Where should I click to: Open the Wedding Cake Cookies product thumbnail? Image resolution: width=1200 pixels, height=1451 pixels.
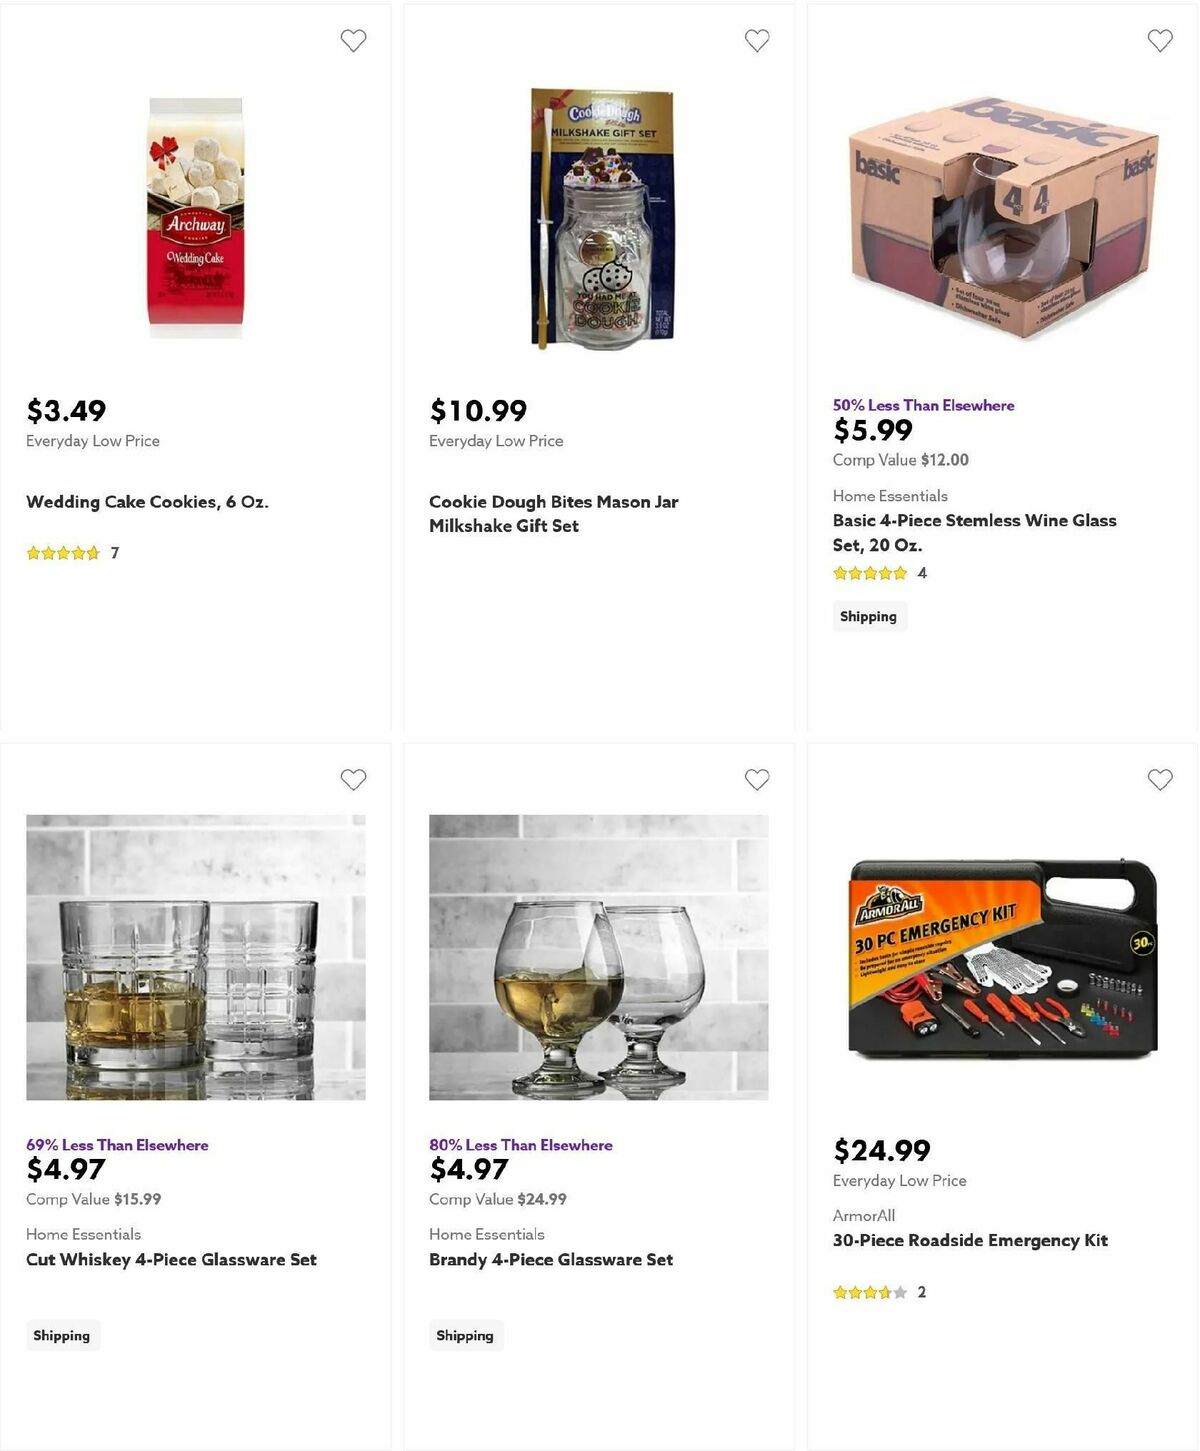pos(197,214)
